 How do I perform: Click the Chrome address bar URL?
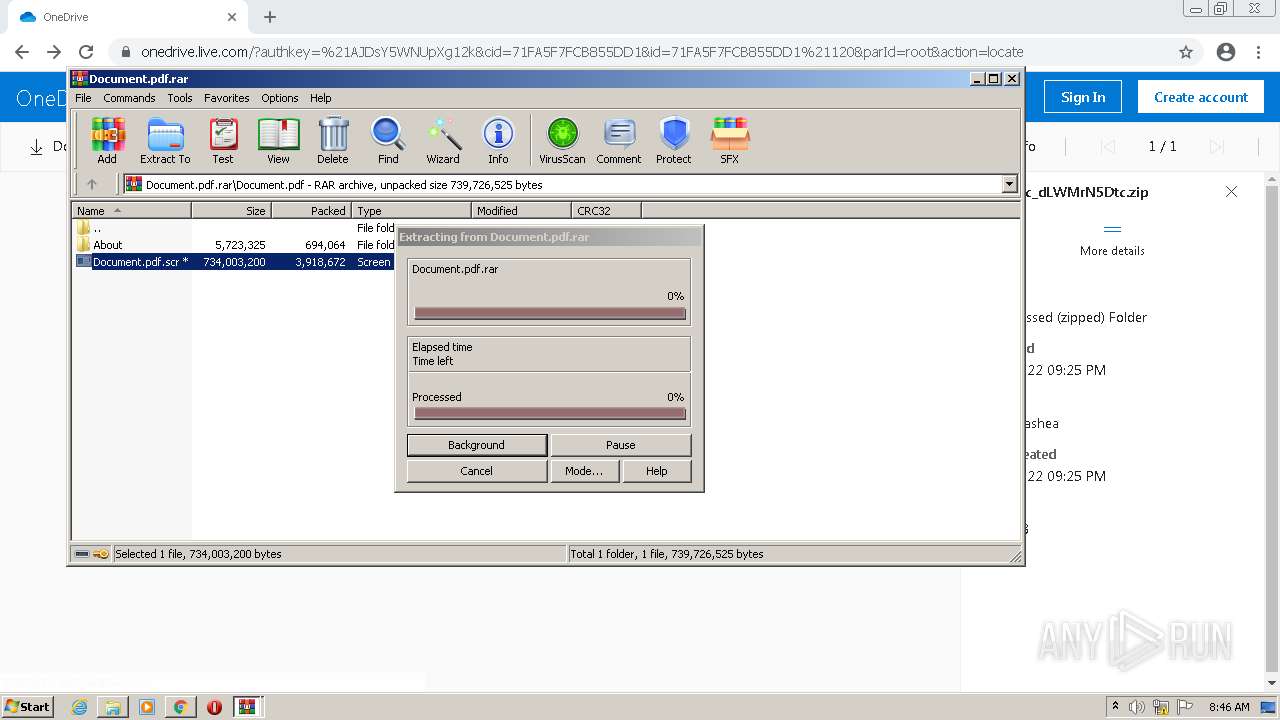pyautogui.click(x=582, y=52)
